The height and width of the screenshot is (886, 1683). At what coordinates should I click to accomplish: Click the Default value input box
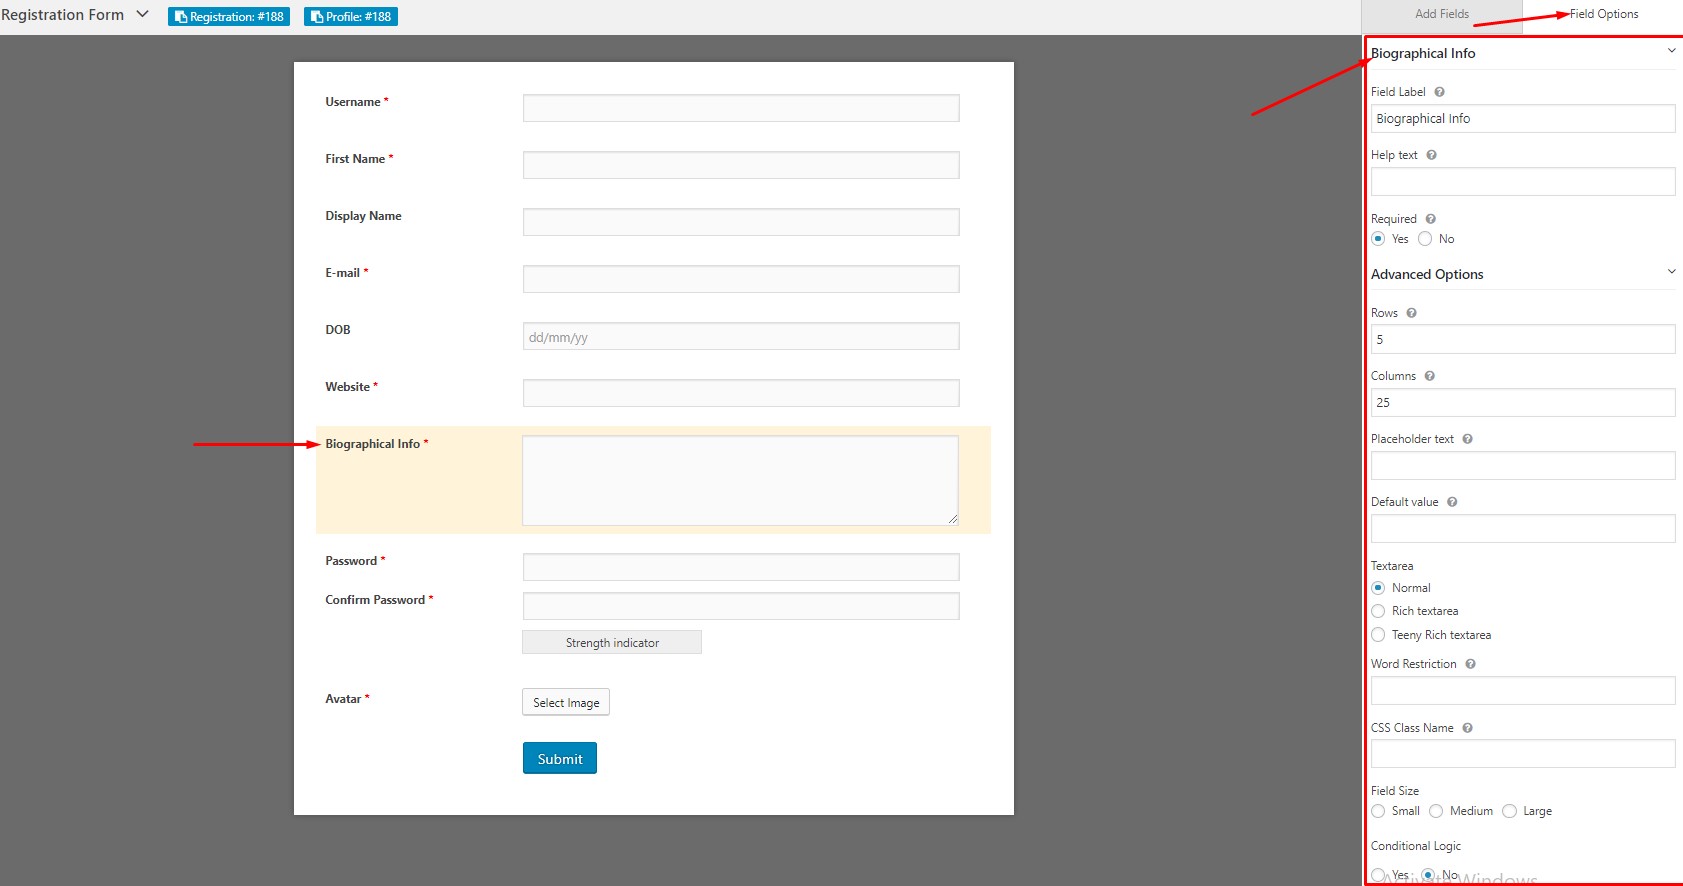coord(1523,528)
